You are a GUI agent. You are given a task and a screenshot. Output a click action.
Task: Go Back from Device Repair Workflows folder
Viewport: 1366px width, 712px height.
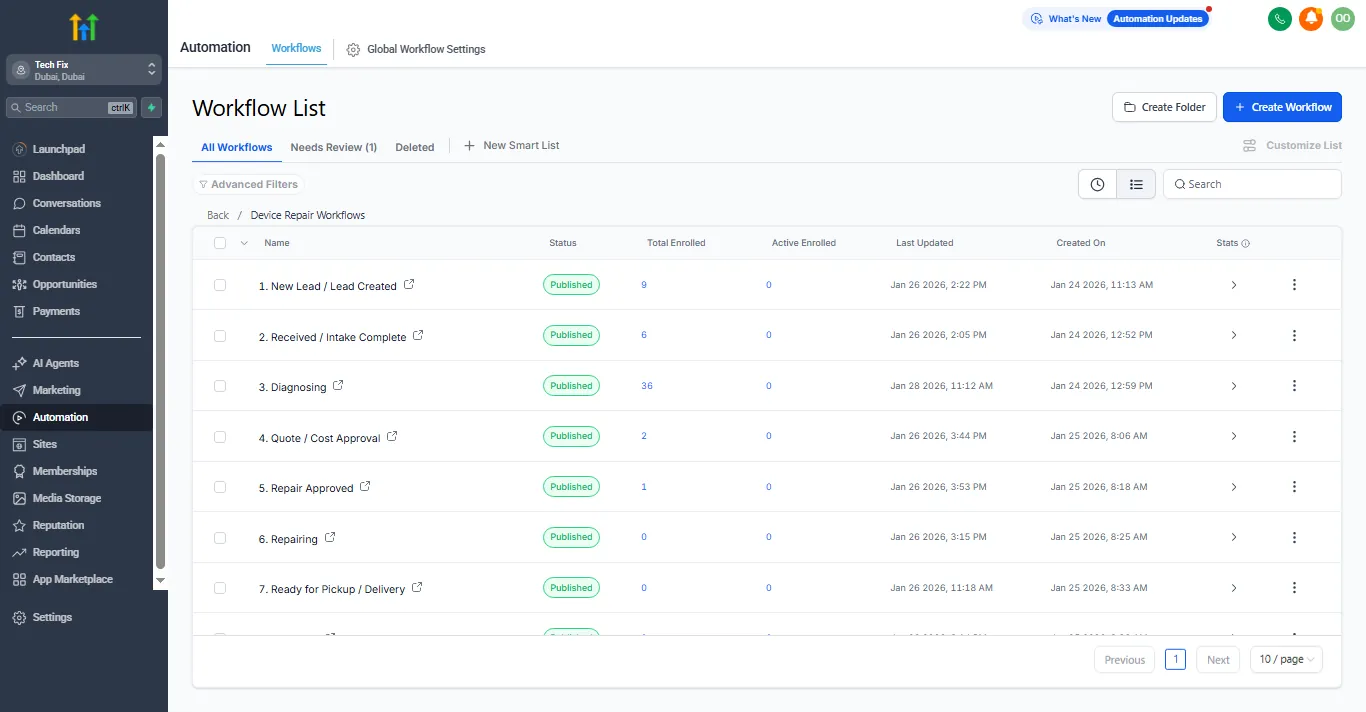(218, 215)
